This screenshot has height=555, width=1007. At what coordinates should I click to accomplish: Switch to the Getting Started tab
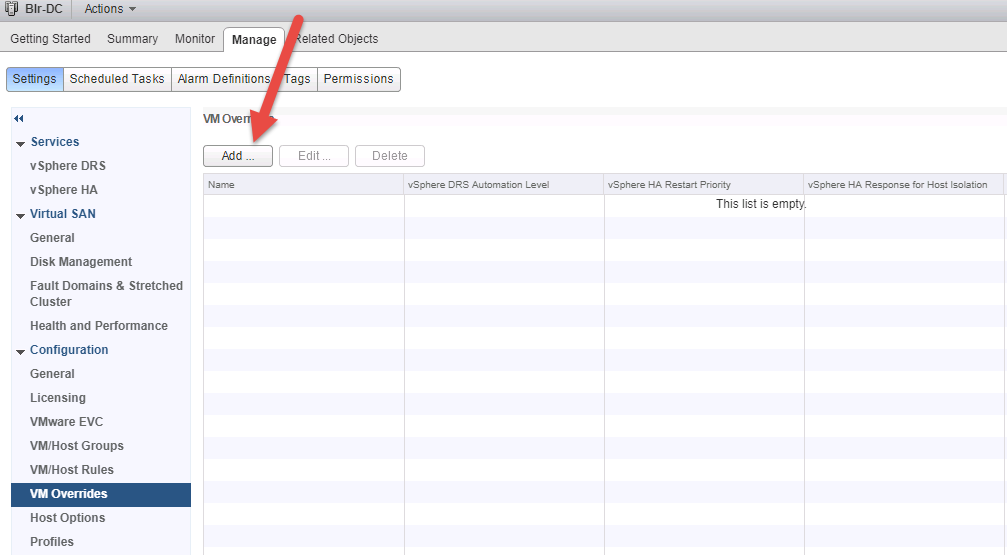[50, 39]
